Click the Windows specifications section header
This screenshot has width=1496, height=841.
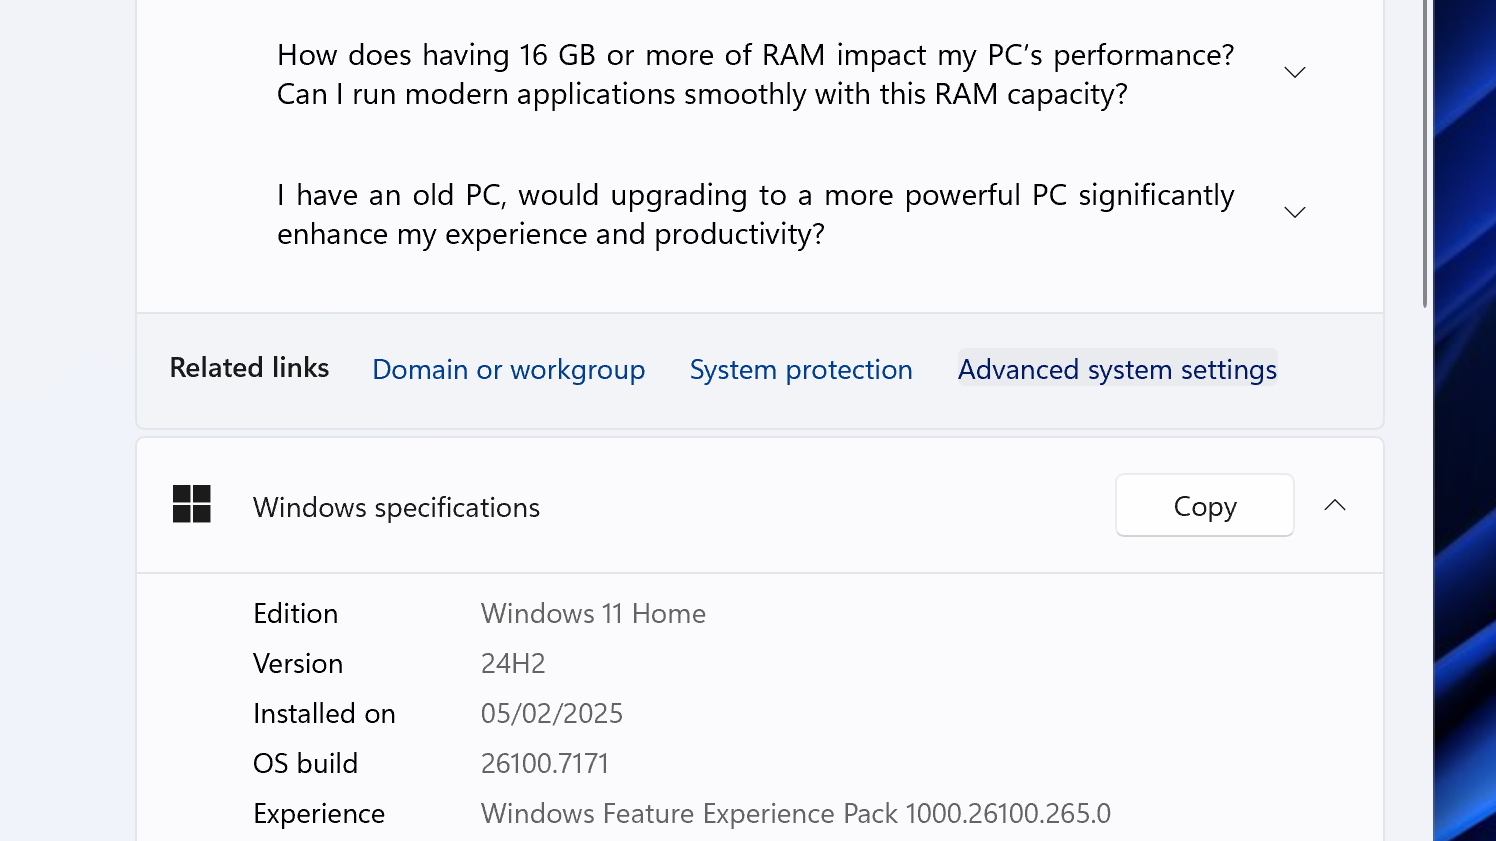point(396,507)
